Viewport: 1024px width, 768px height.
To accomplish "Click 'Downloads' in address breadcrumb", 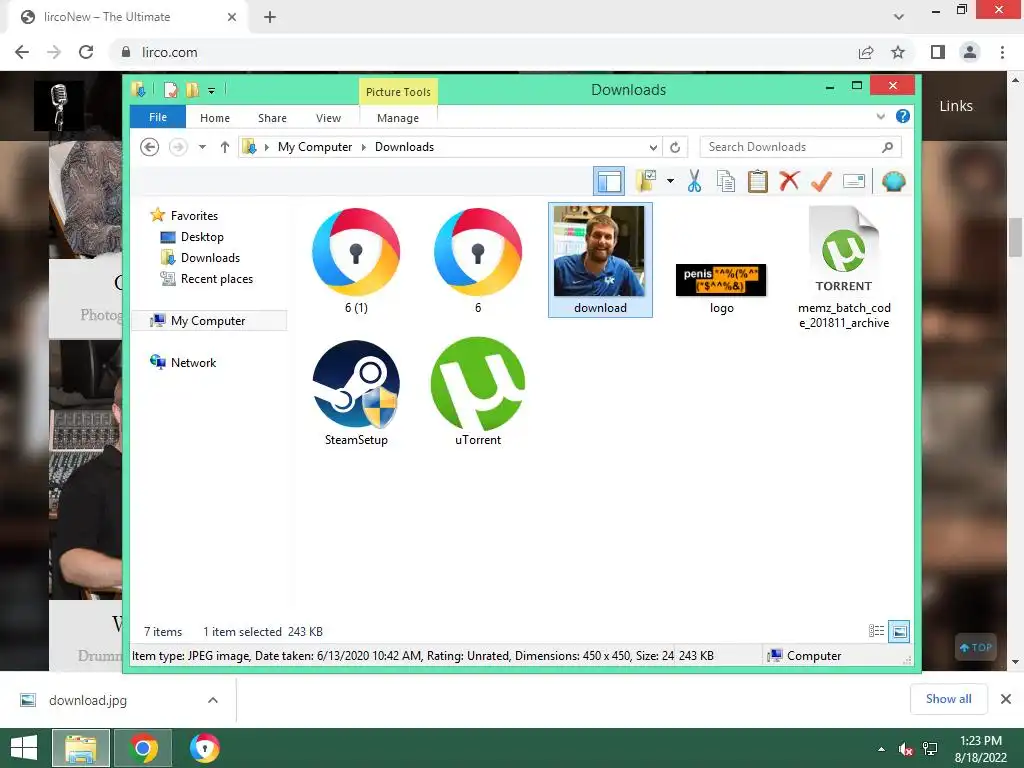I will (x=404, y=147).
